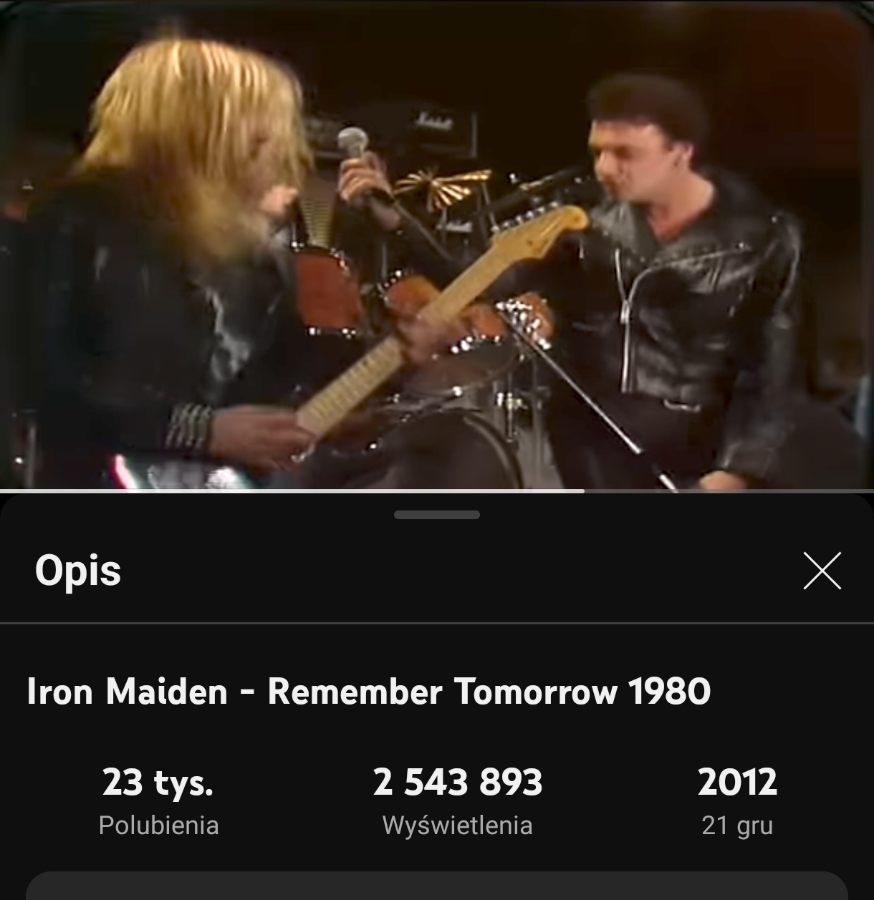
Task: Click the 23 tys. likes count
Action: [x=158, y=782]
